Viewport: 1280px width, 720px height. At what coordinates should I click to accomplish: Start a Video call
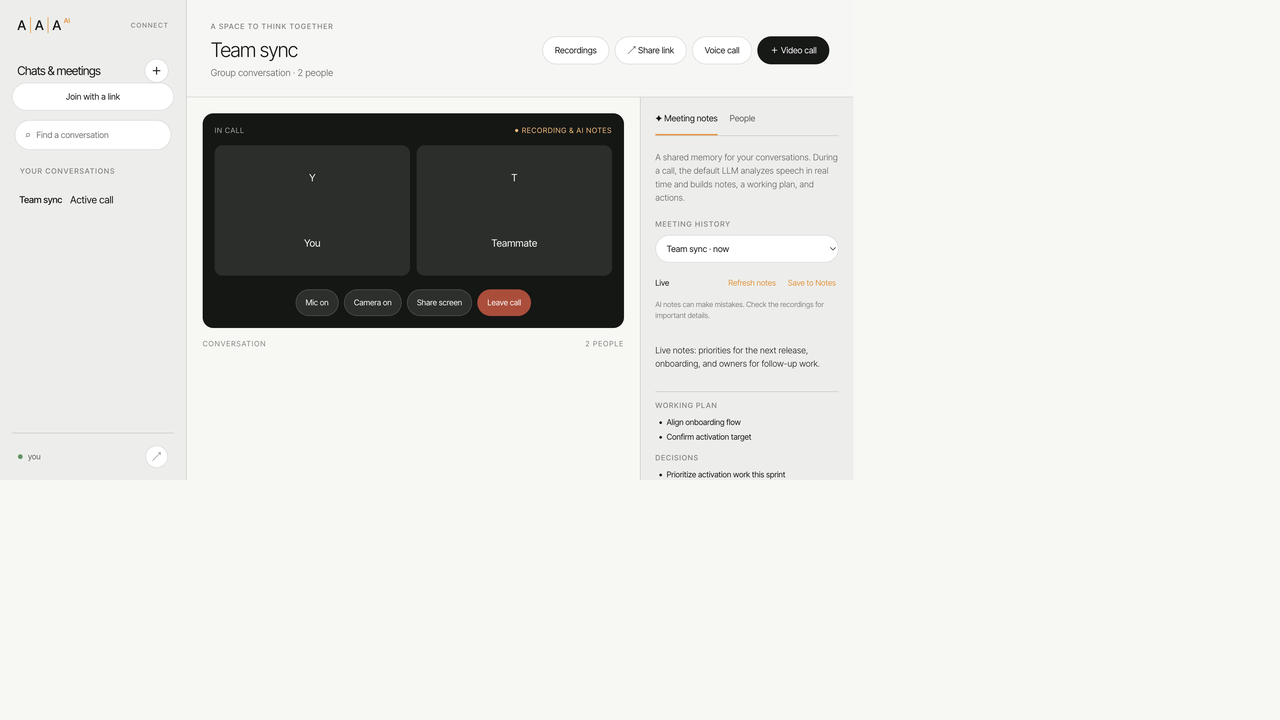click(x=793, y=51)
